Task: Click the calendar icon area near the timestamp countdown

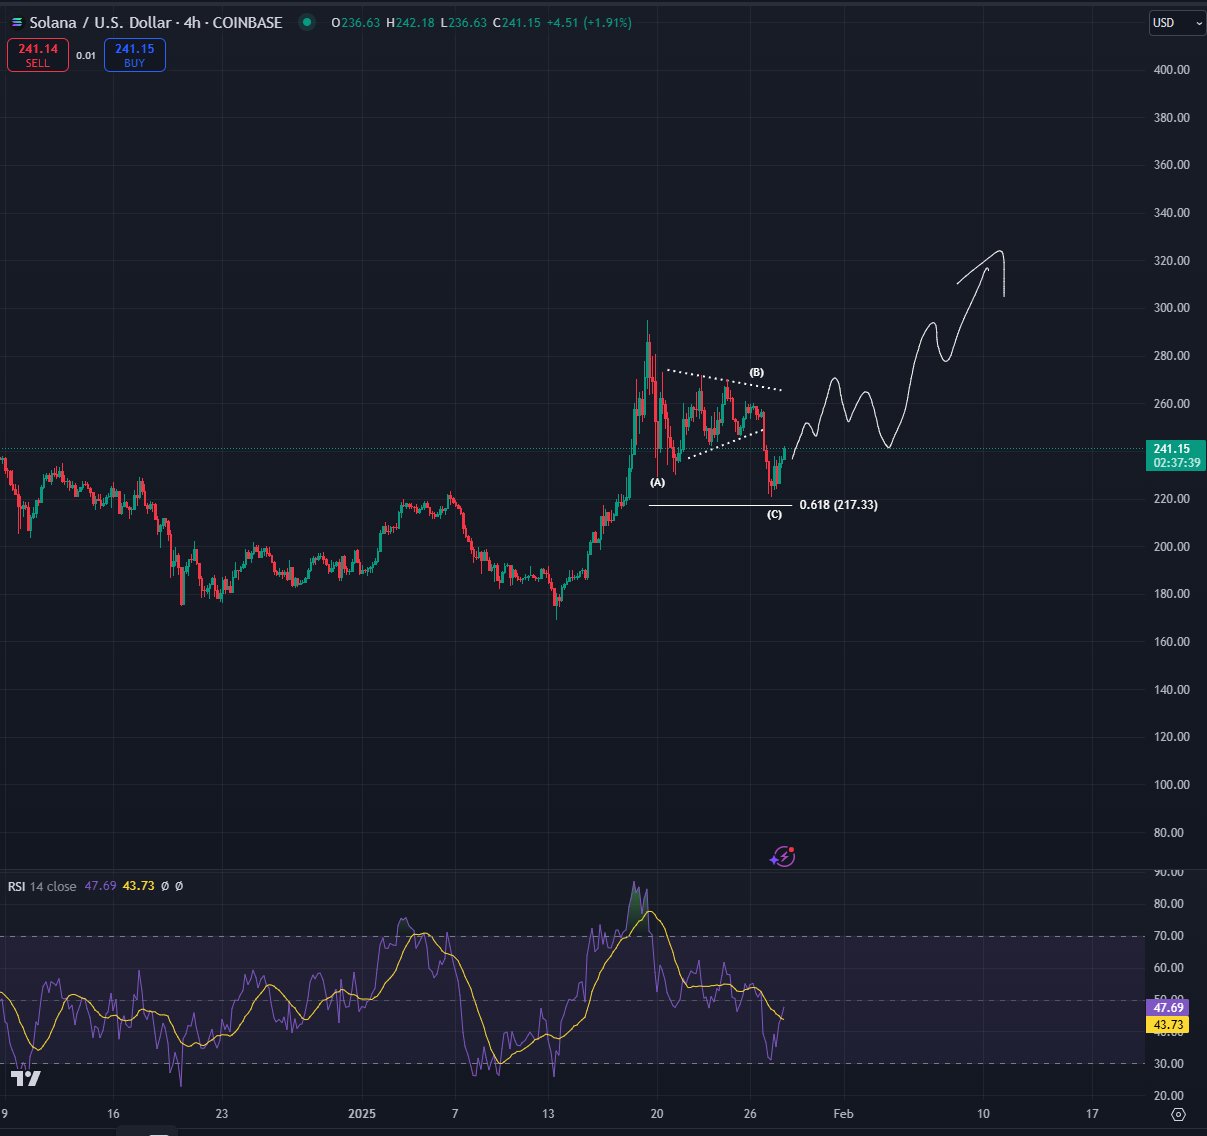Action: coord(1175,463)
